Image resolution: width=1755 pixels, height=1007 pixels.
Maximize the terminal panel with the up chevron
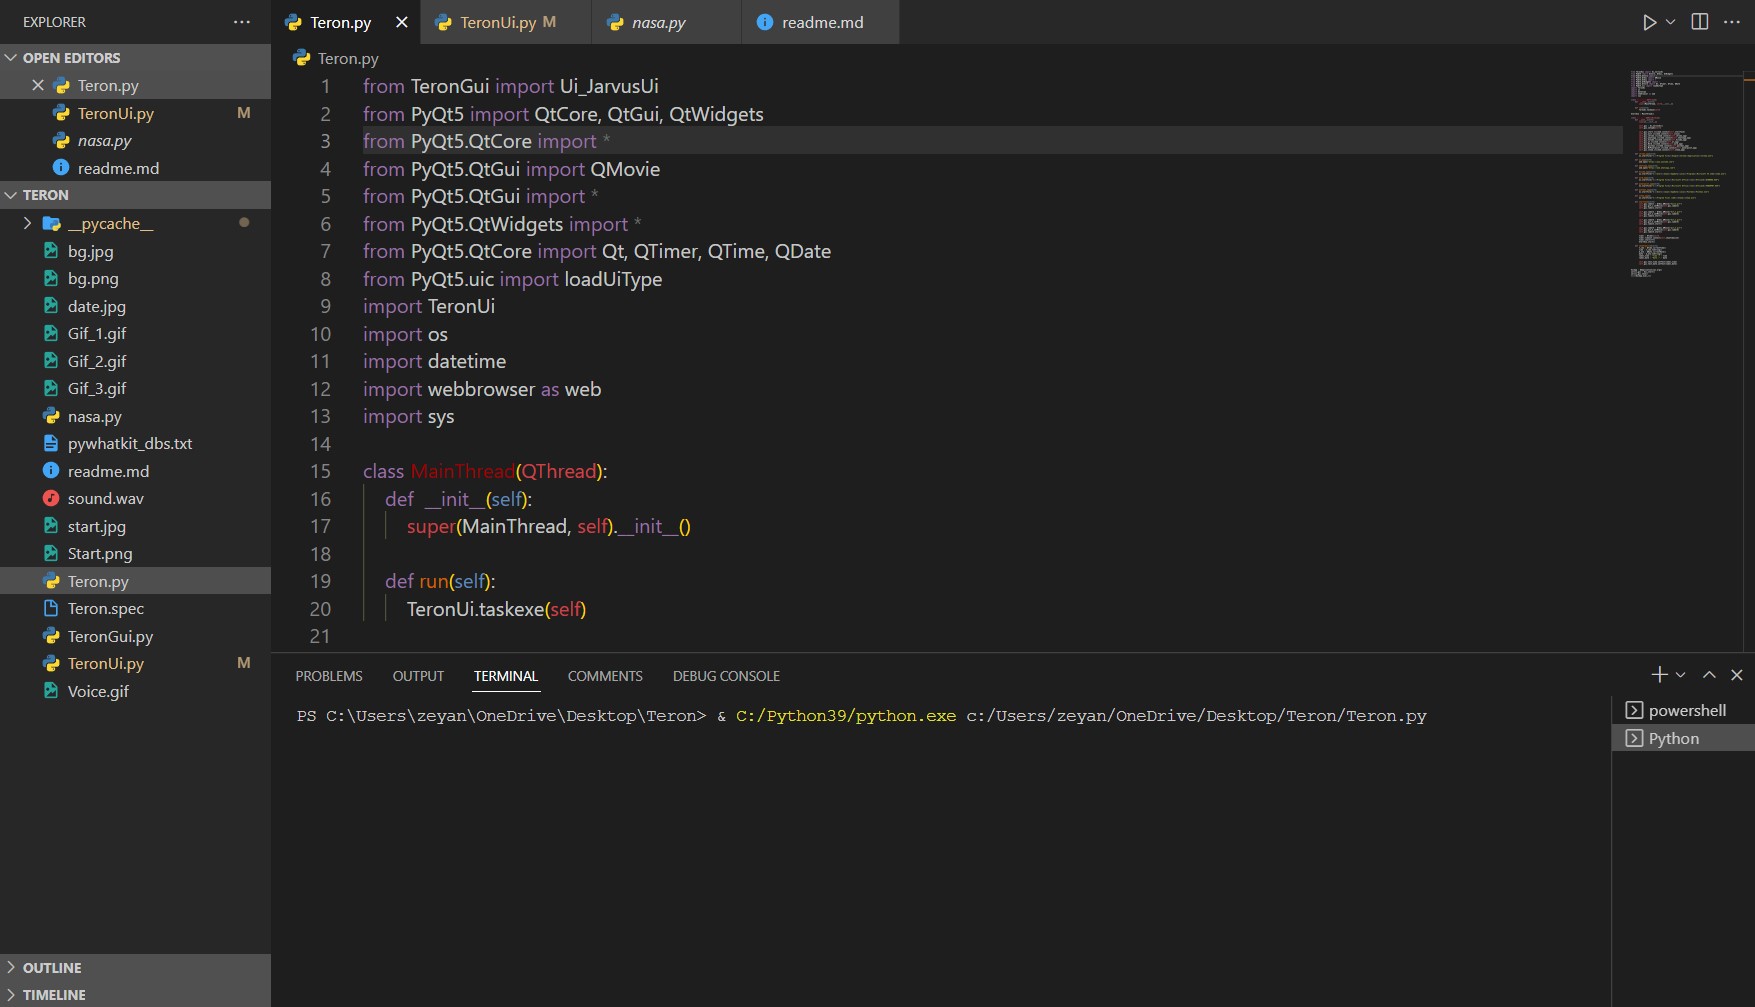1709,675
